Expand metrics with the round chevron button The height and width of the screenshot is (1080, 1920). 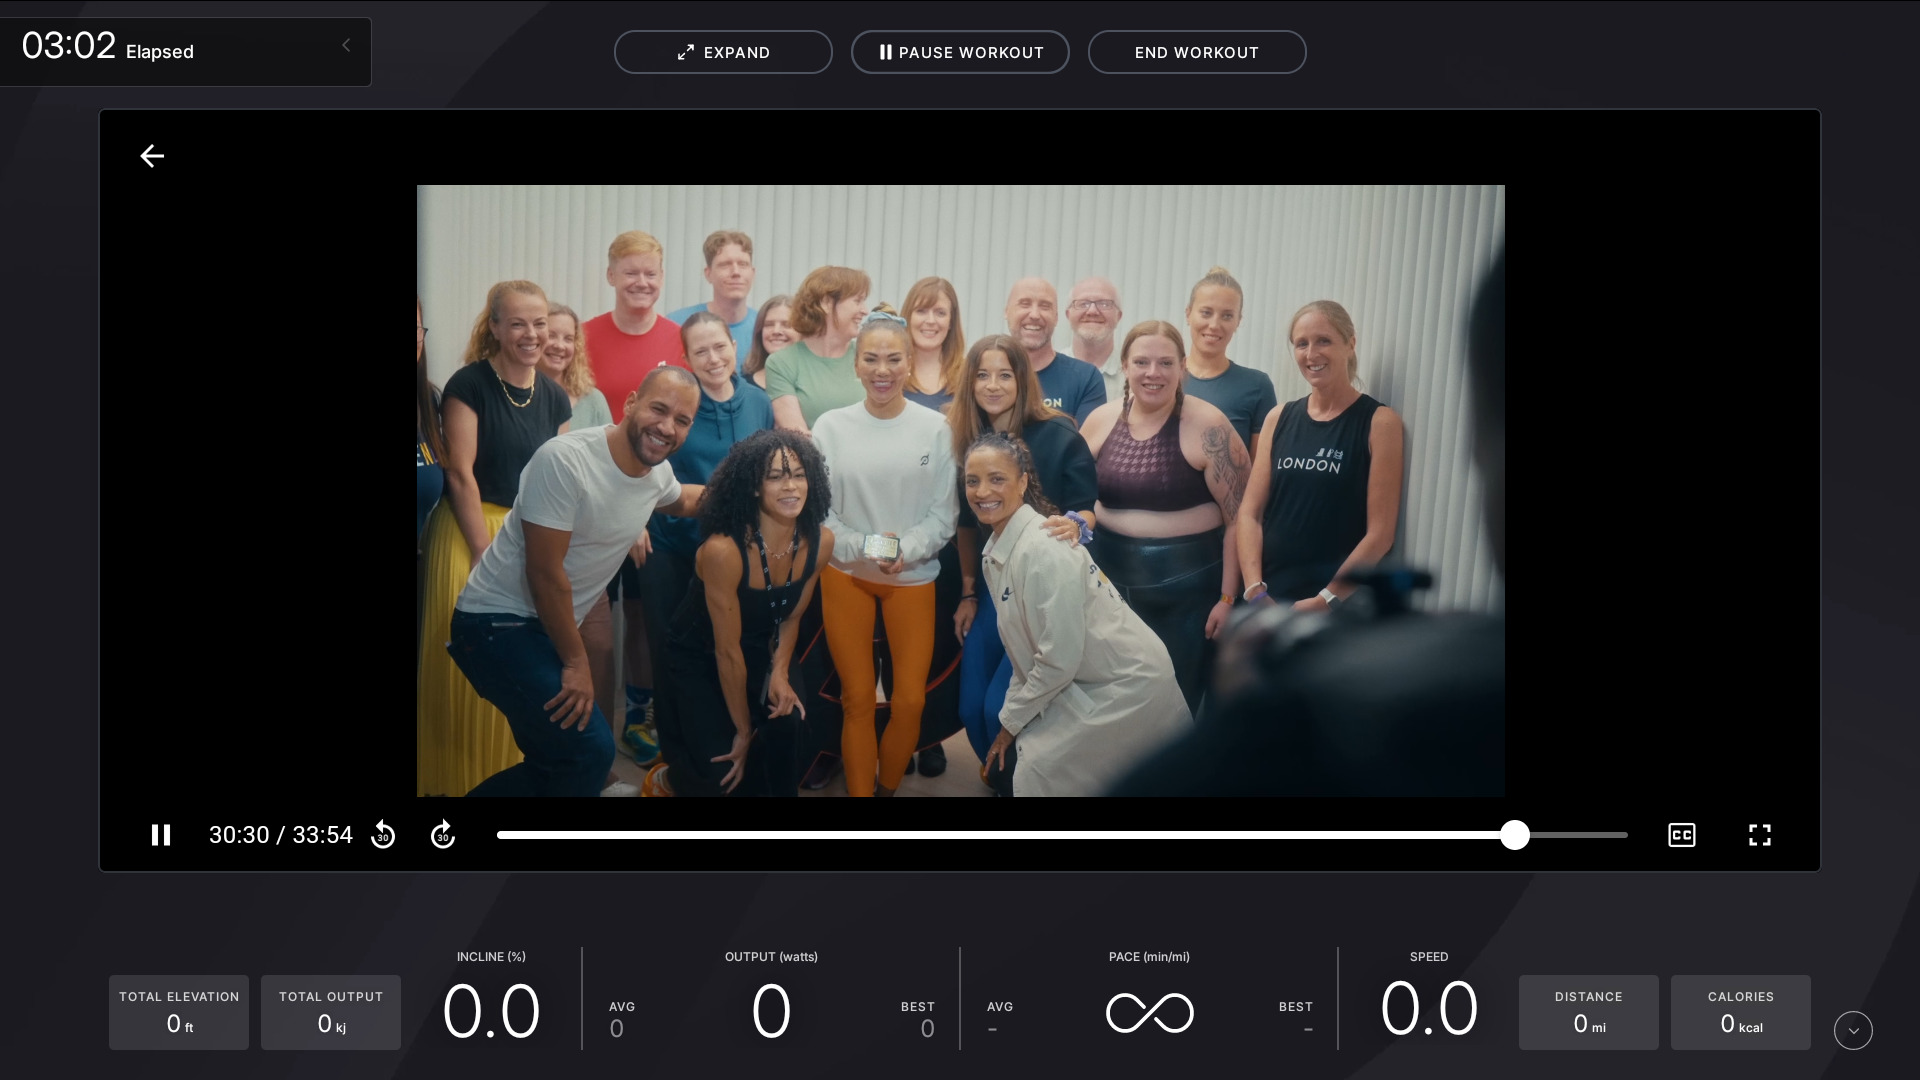point(1853,1030)
